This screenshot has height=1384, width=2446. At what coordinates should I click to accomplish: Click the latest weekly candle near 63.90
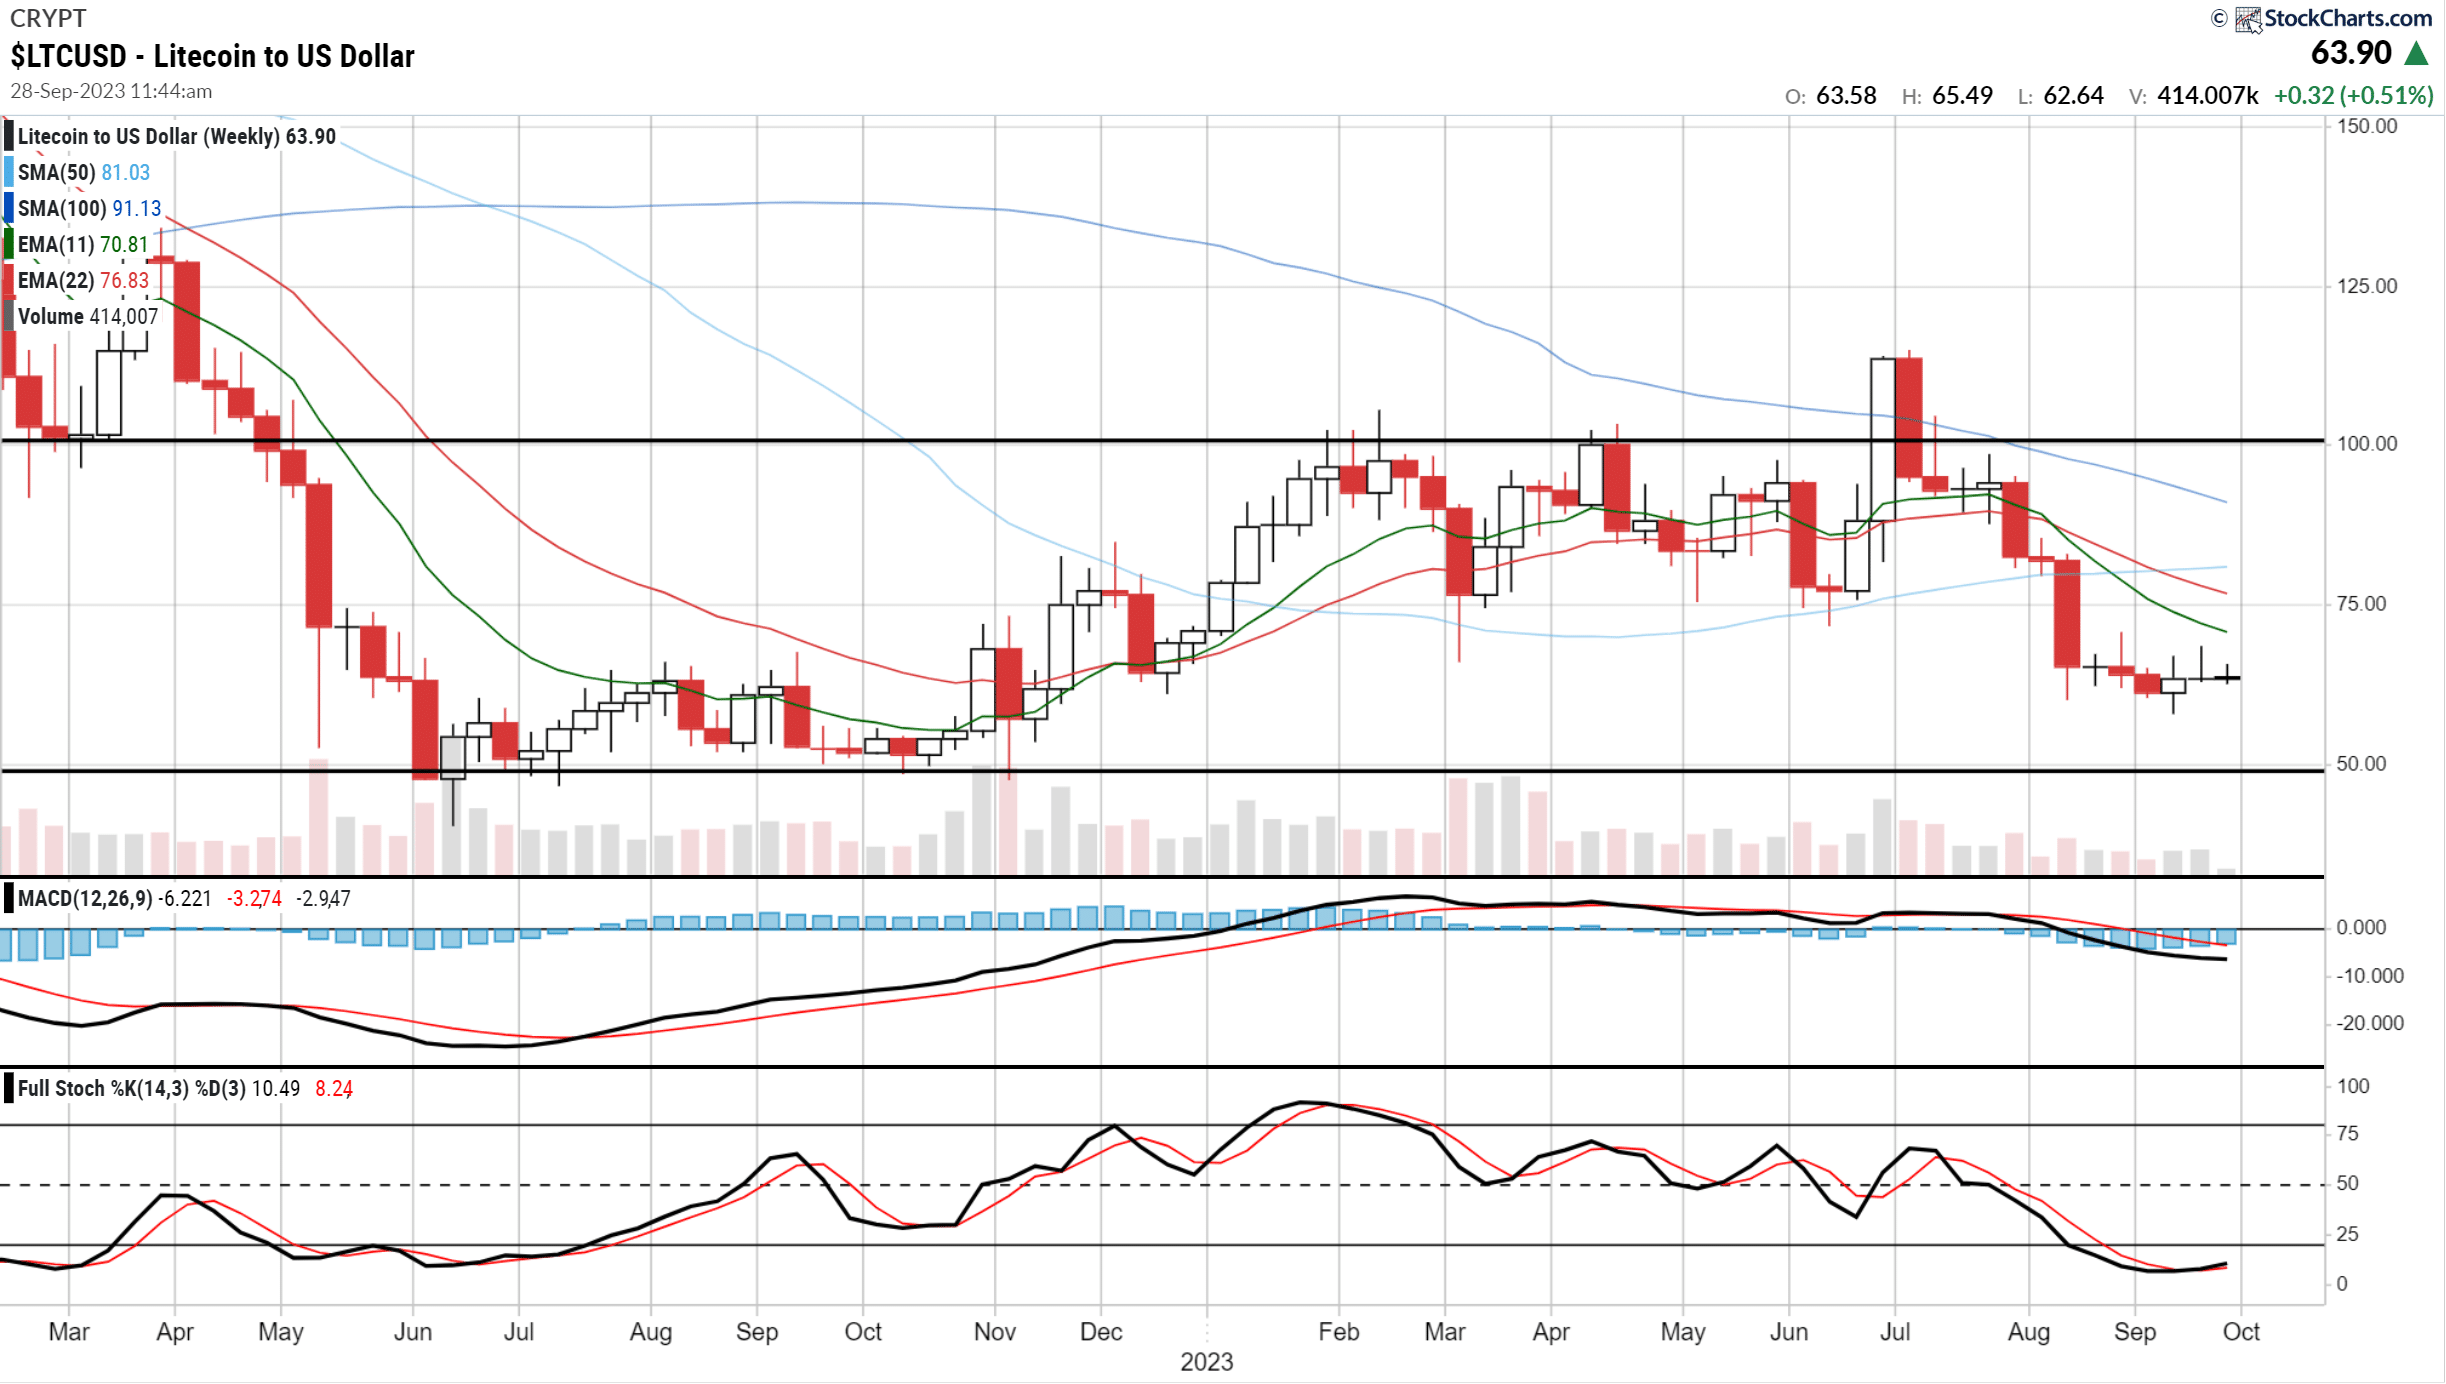[x=2227, y=677]
